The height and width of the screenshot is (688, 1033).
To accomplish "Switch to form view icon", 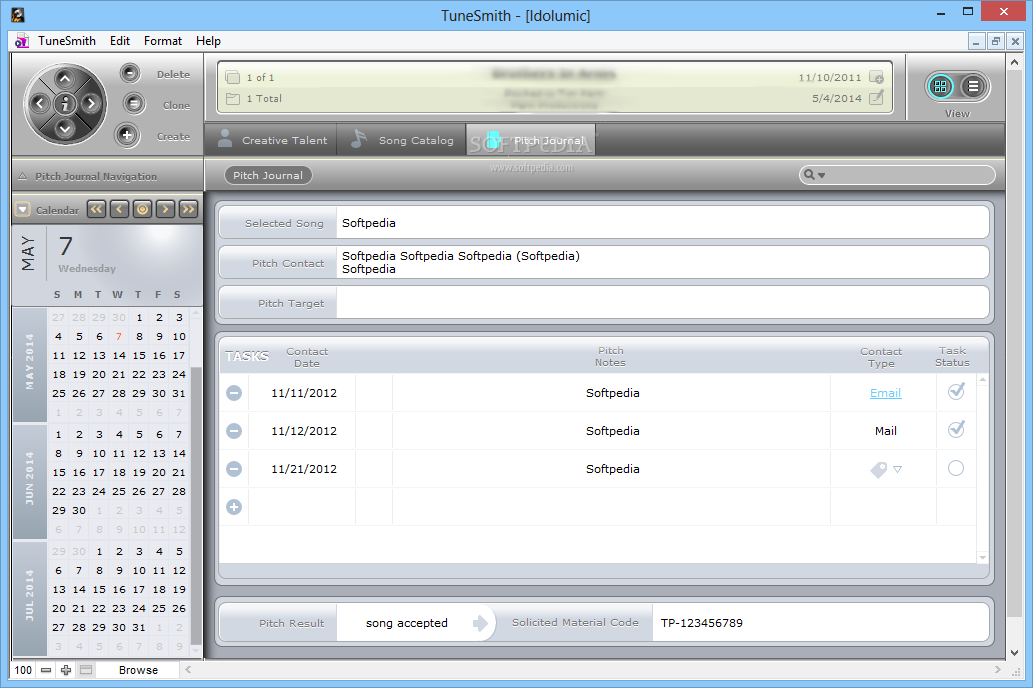I will tap(941, 86).
